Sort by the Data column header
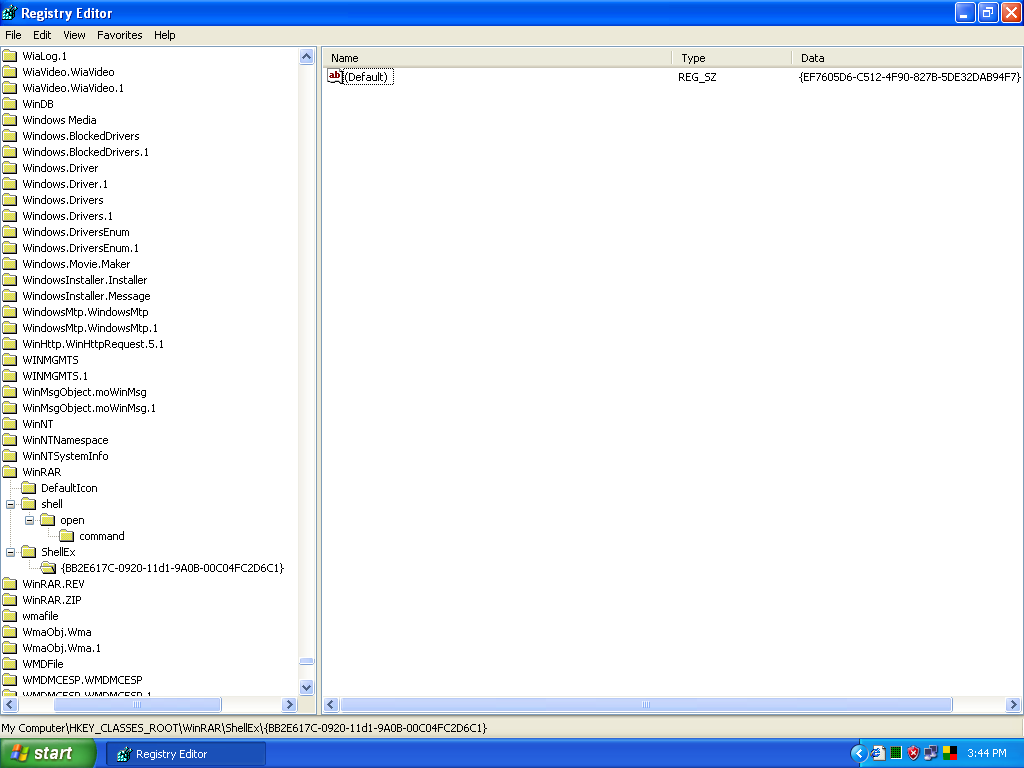 pos(908,58)
